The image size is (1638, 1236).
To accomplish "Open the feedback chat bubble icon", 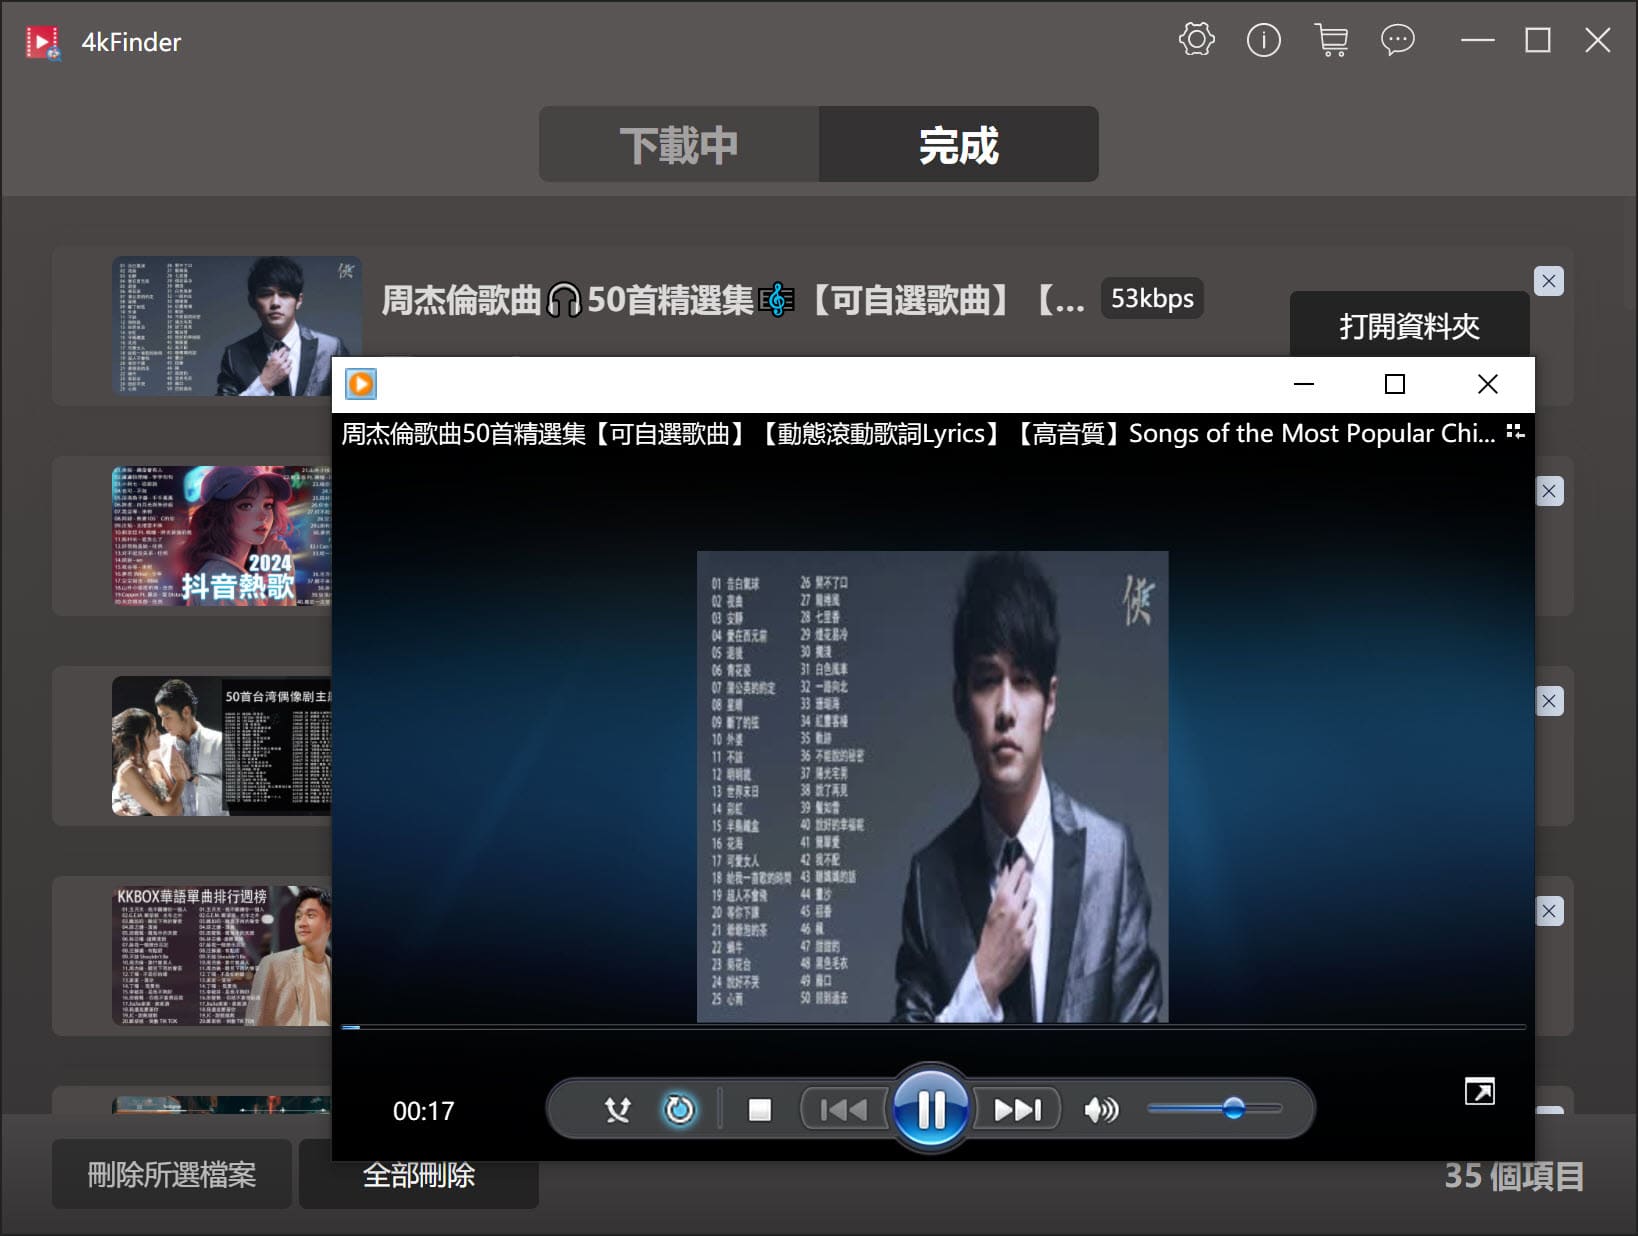I will [x=1397, y=41].
